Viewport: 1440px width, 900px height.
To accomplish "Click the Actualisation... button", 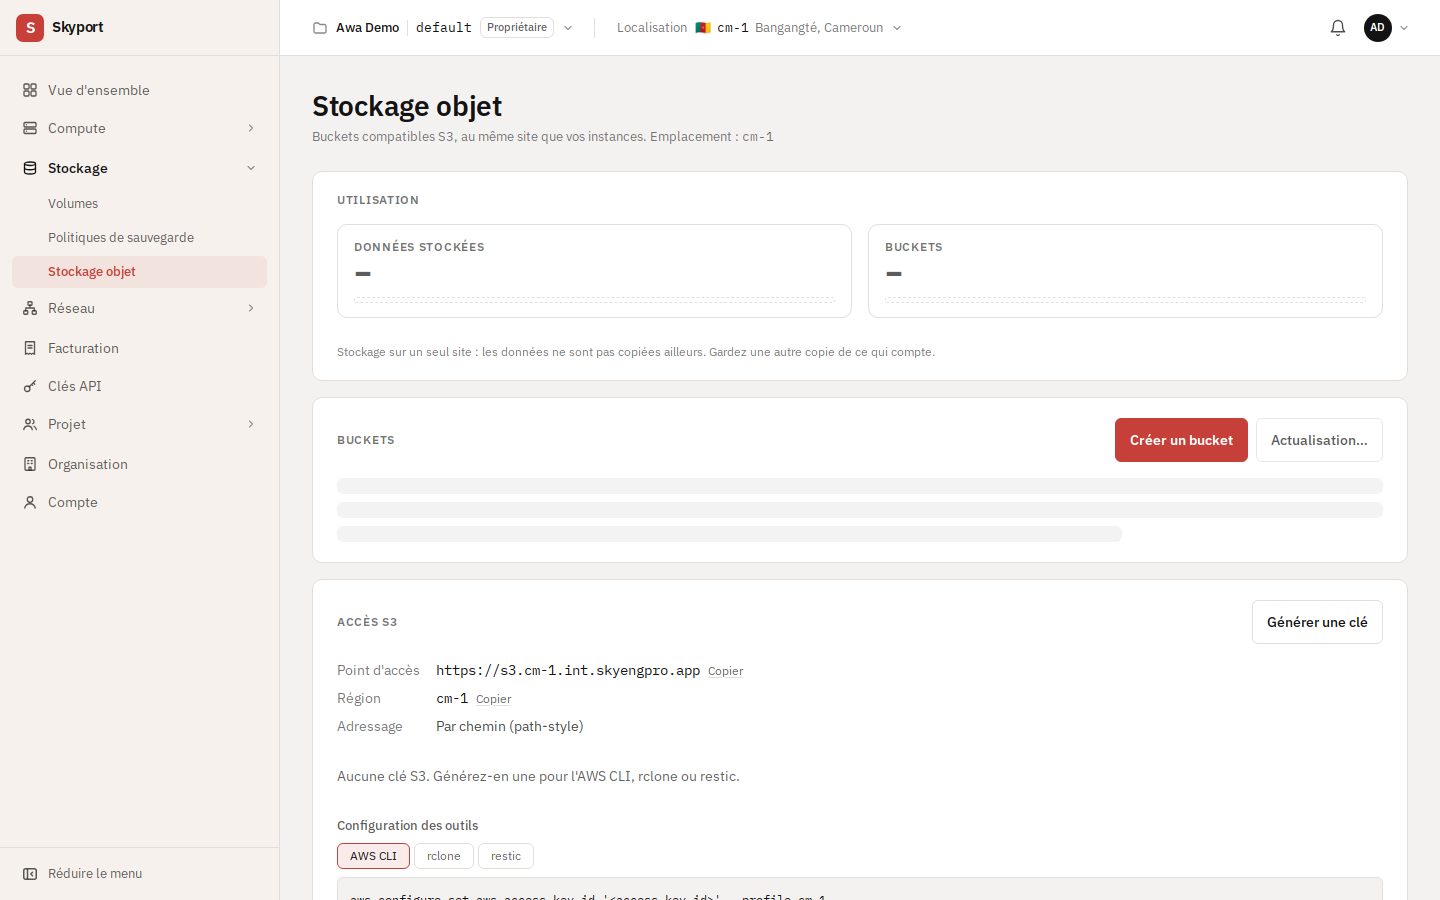I will coord(1319,440).
